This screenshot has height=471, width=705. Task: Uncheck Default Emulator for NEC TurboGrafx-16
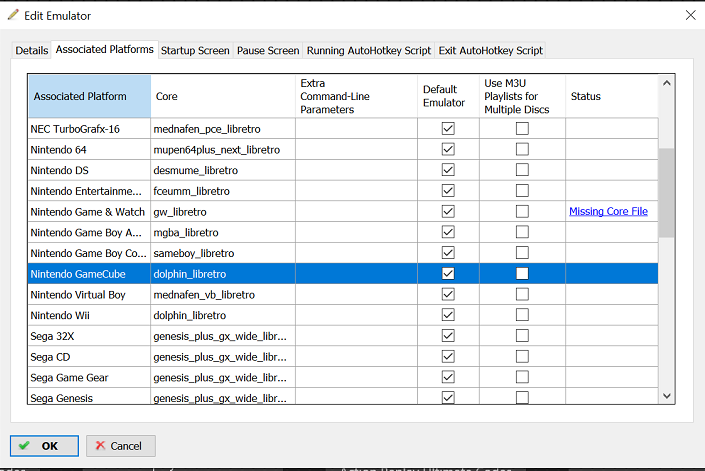[448, 129]
